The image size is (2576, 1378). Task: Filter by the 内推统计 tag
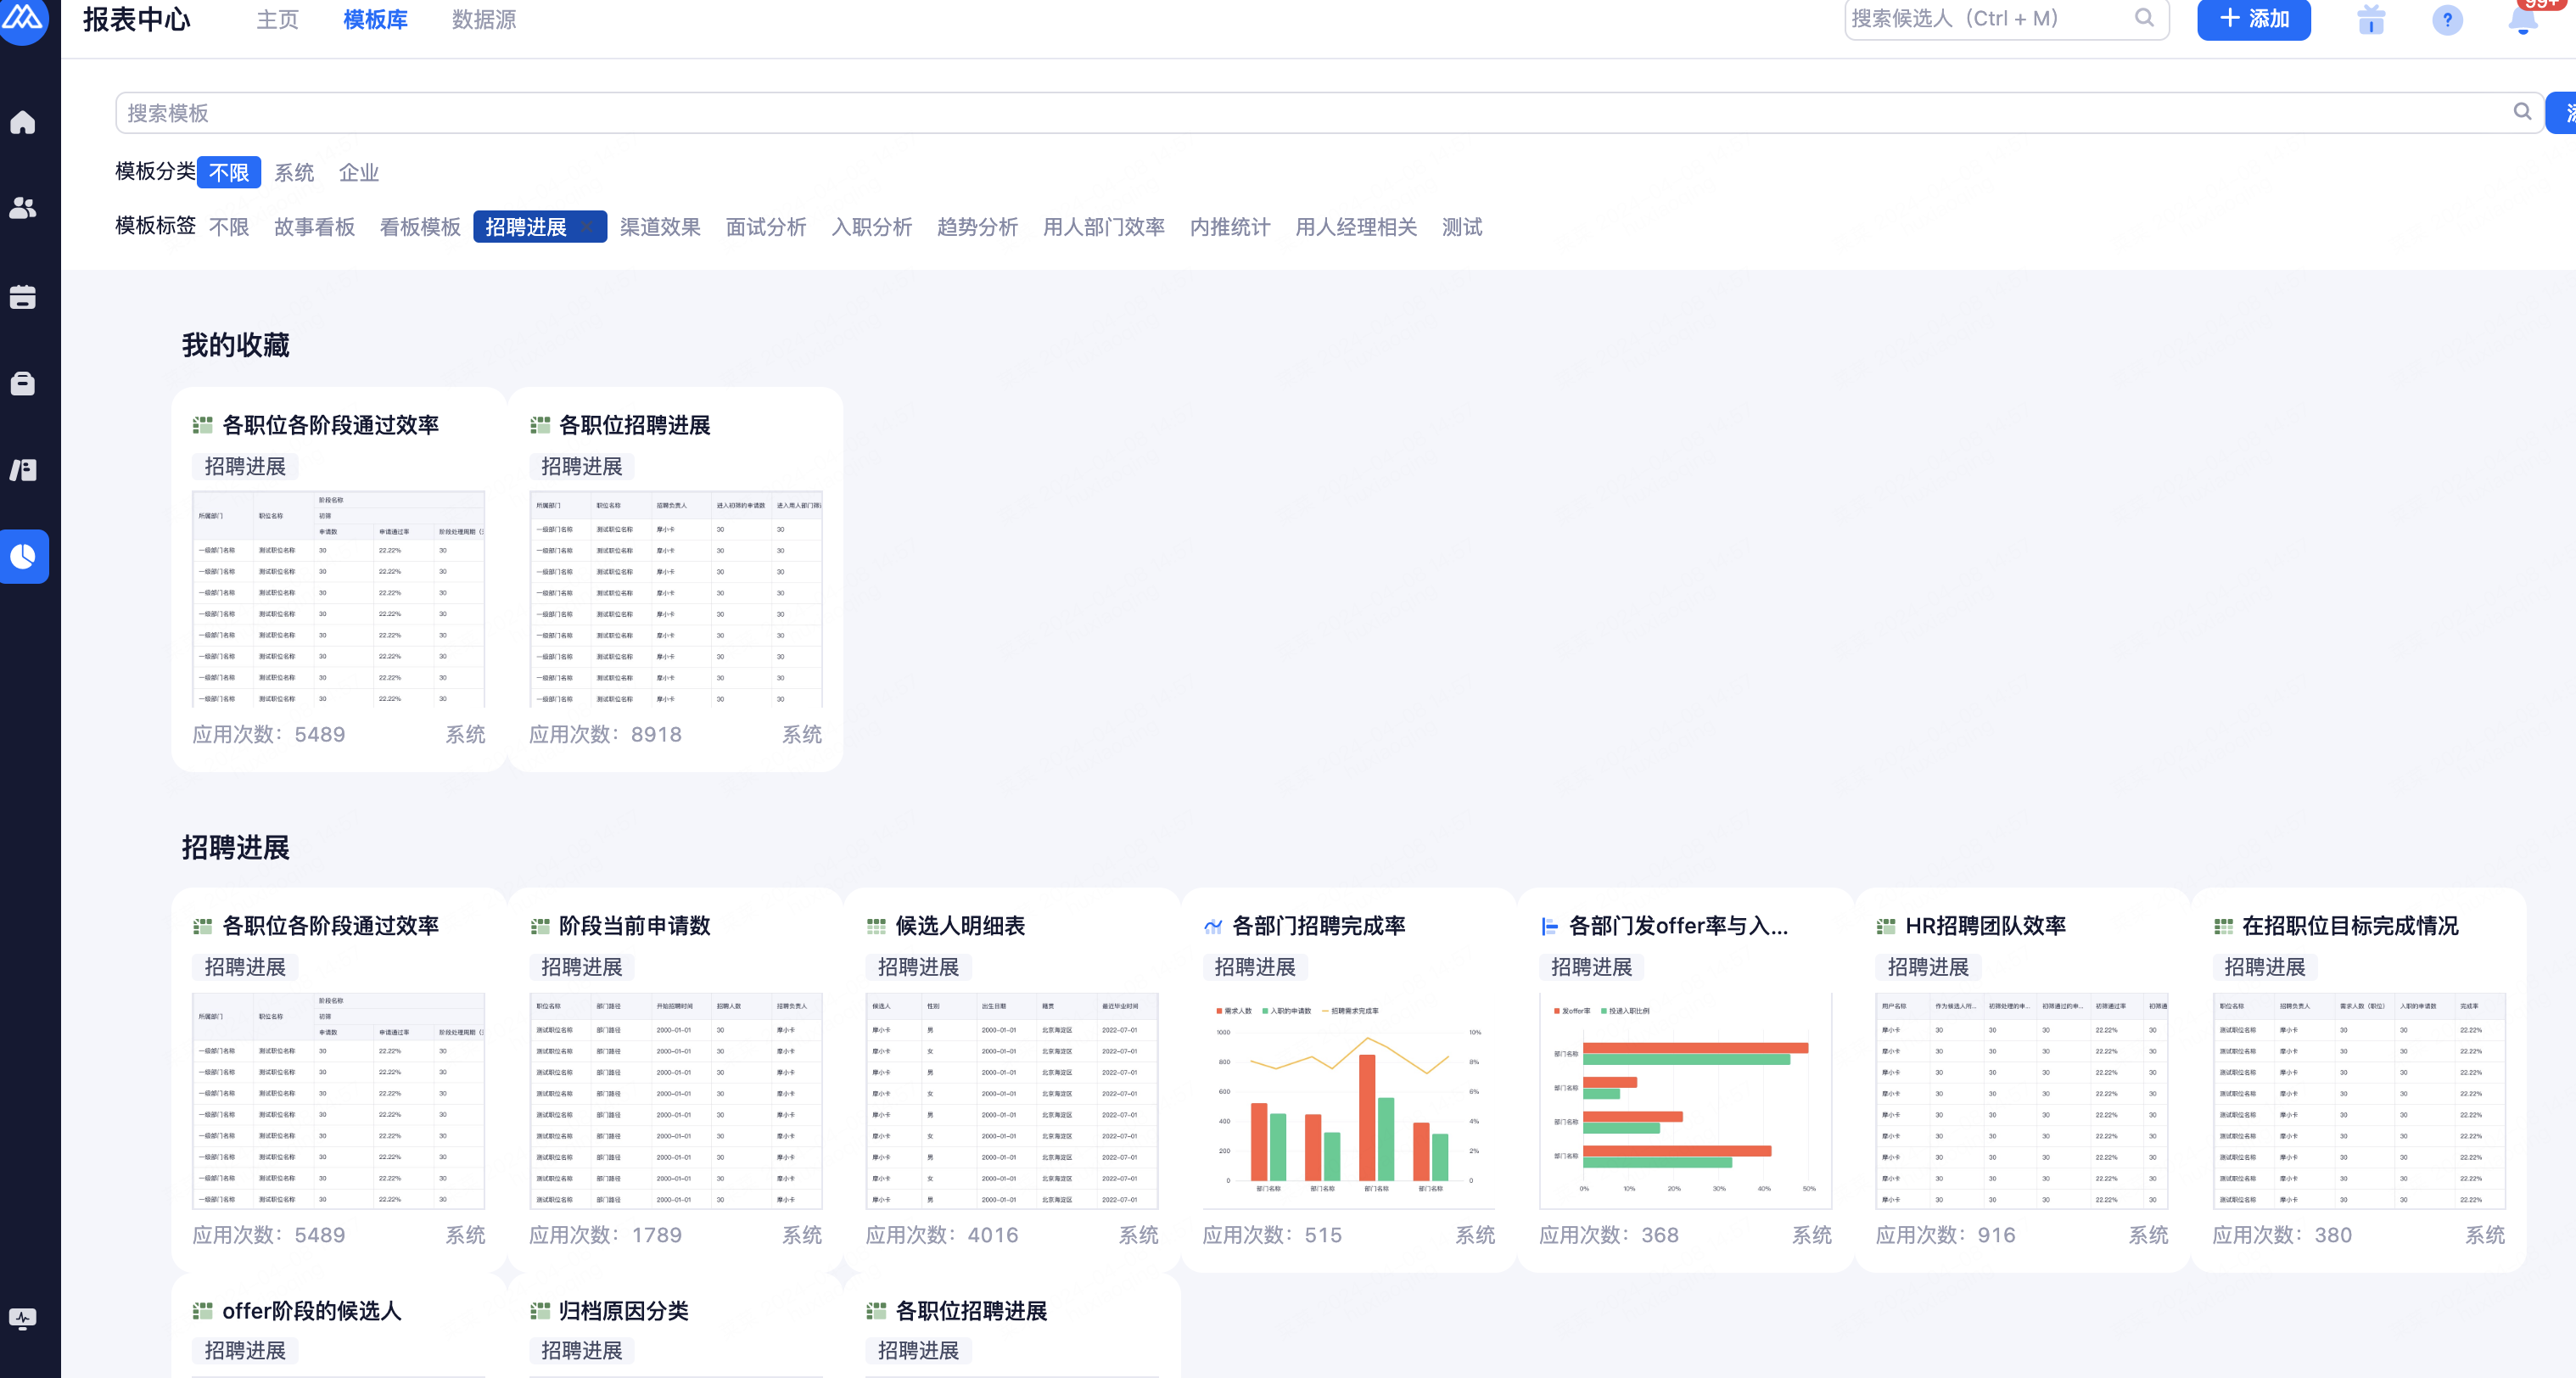coord(1230,227)
